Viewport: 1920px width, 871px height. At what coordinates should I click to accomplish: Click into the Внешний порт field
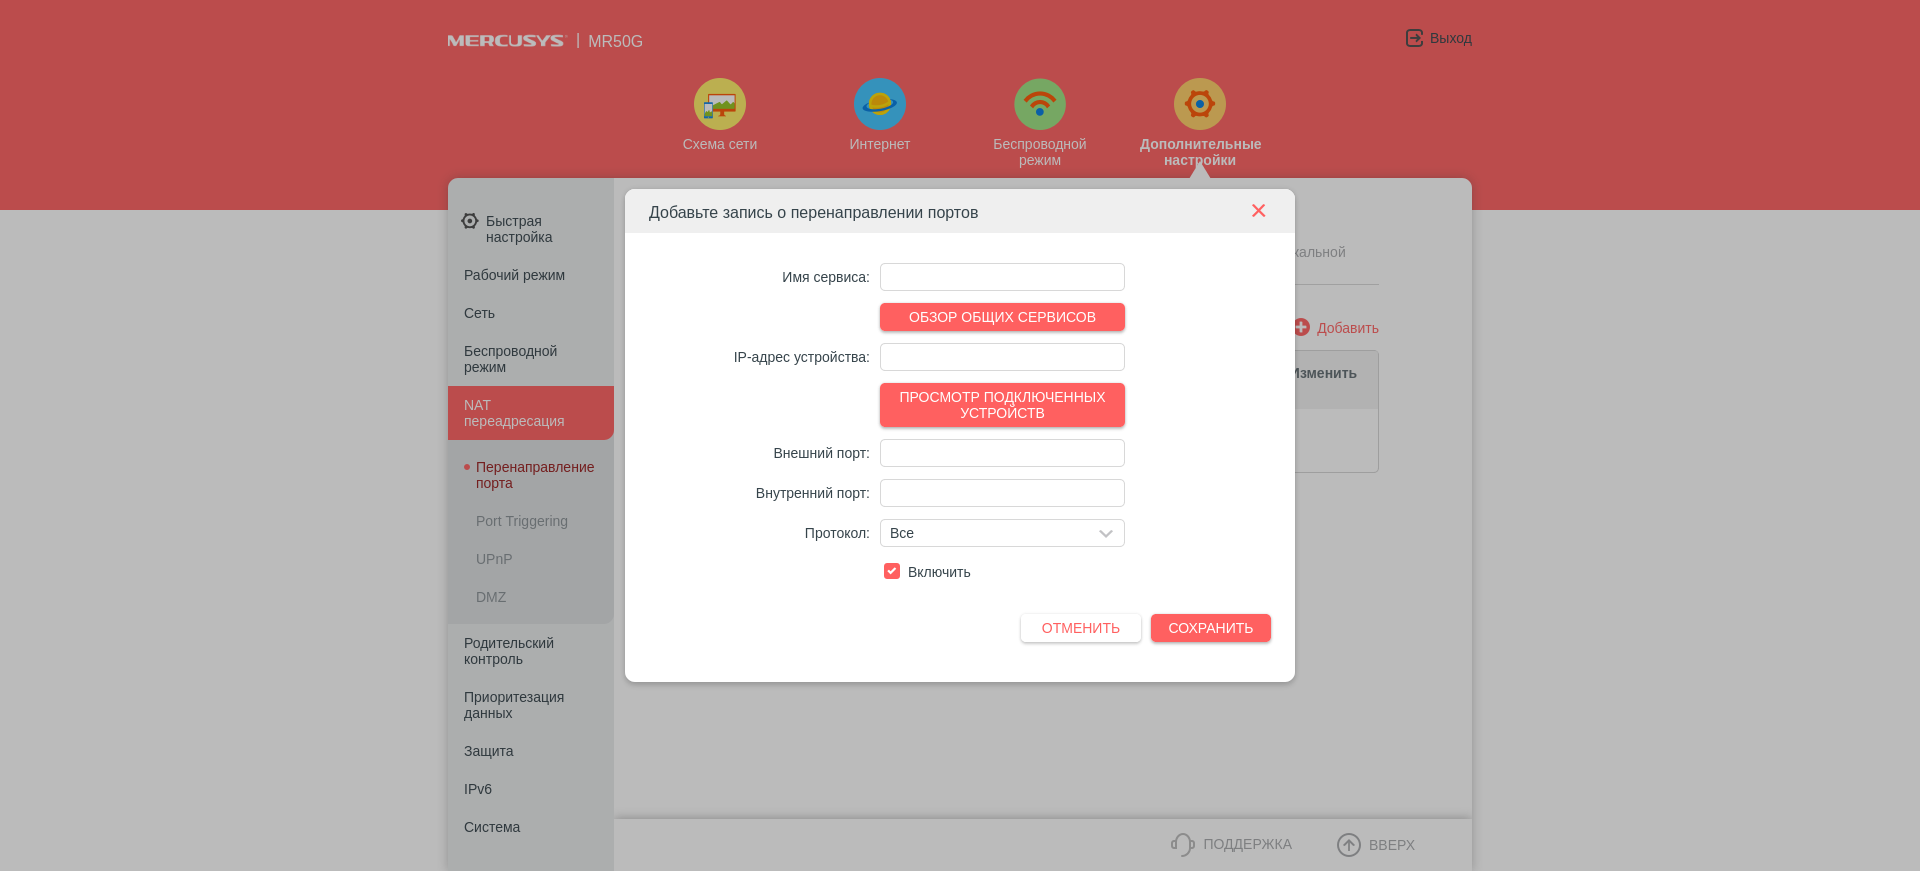coord(1002,453)
